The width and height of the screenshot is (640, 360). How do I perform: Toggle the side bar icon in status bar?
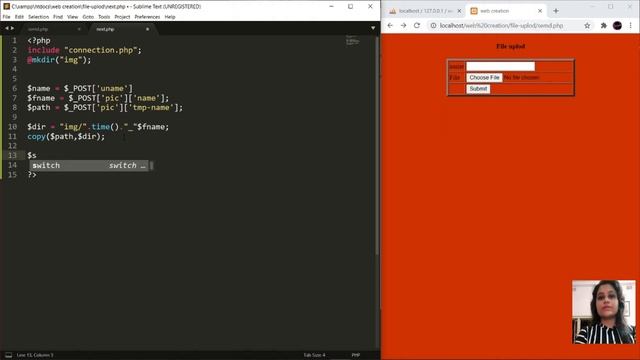tap(8, 355)
